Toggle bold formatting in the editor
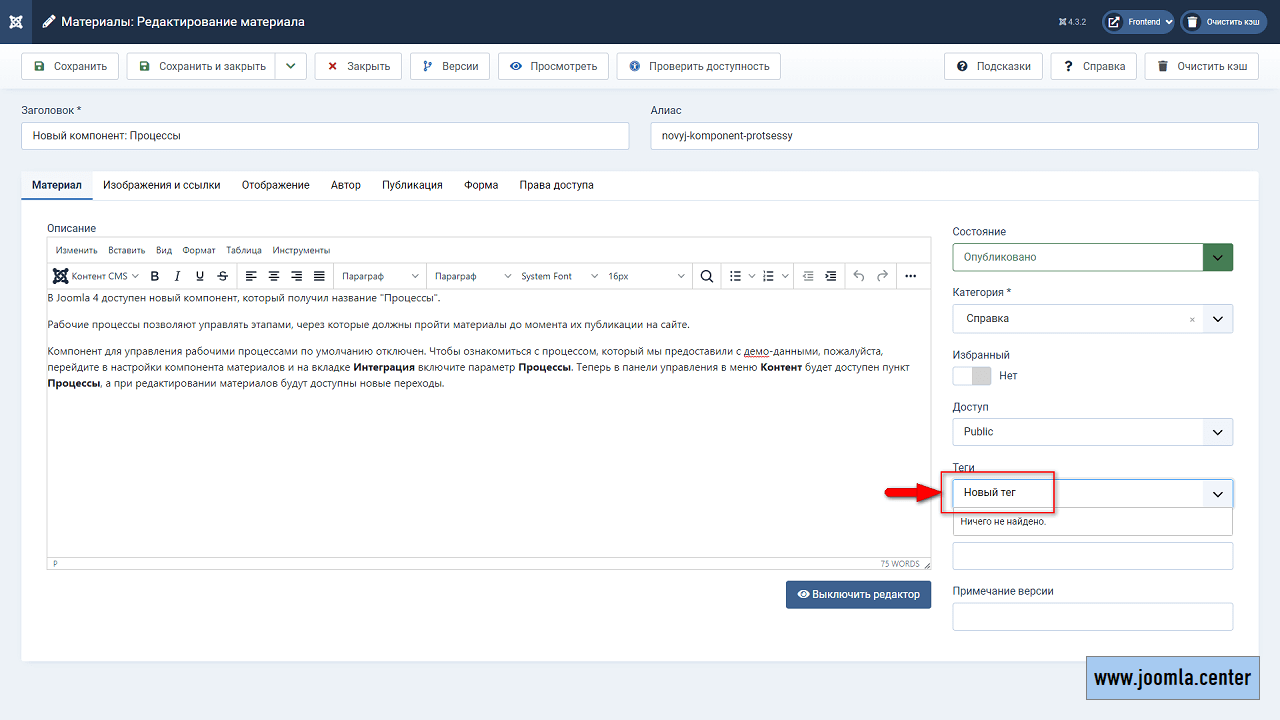The width and height of the screenshot is (1280, 720). pos(154,275)
